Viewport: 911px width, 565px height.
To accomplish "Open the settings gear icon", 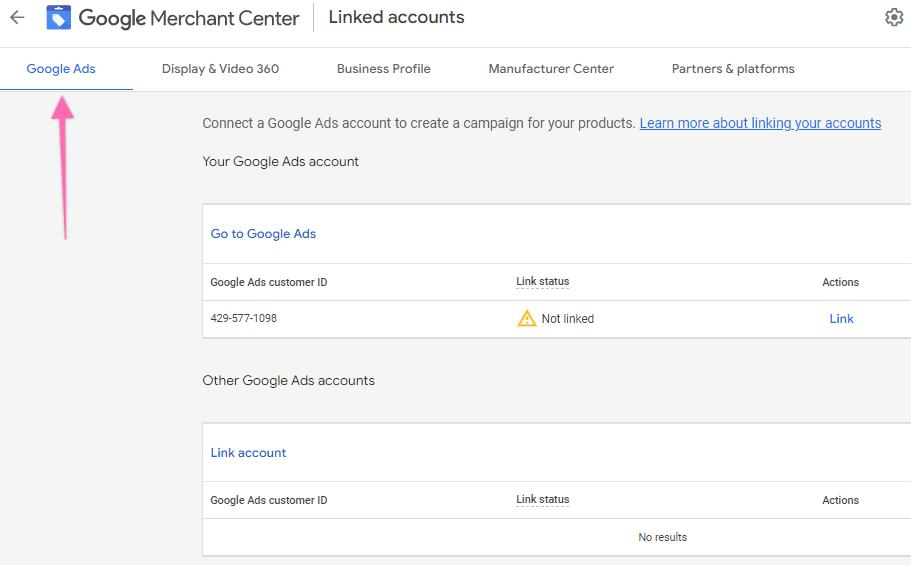I will click(x=894, y=18).
